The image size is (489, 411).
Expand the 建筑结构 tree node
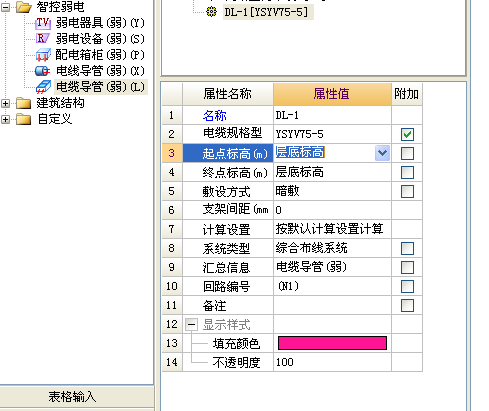click(6, 103)
